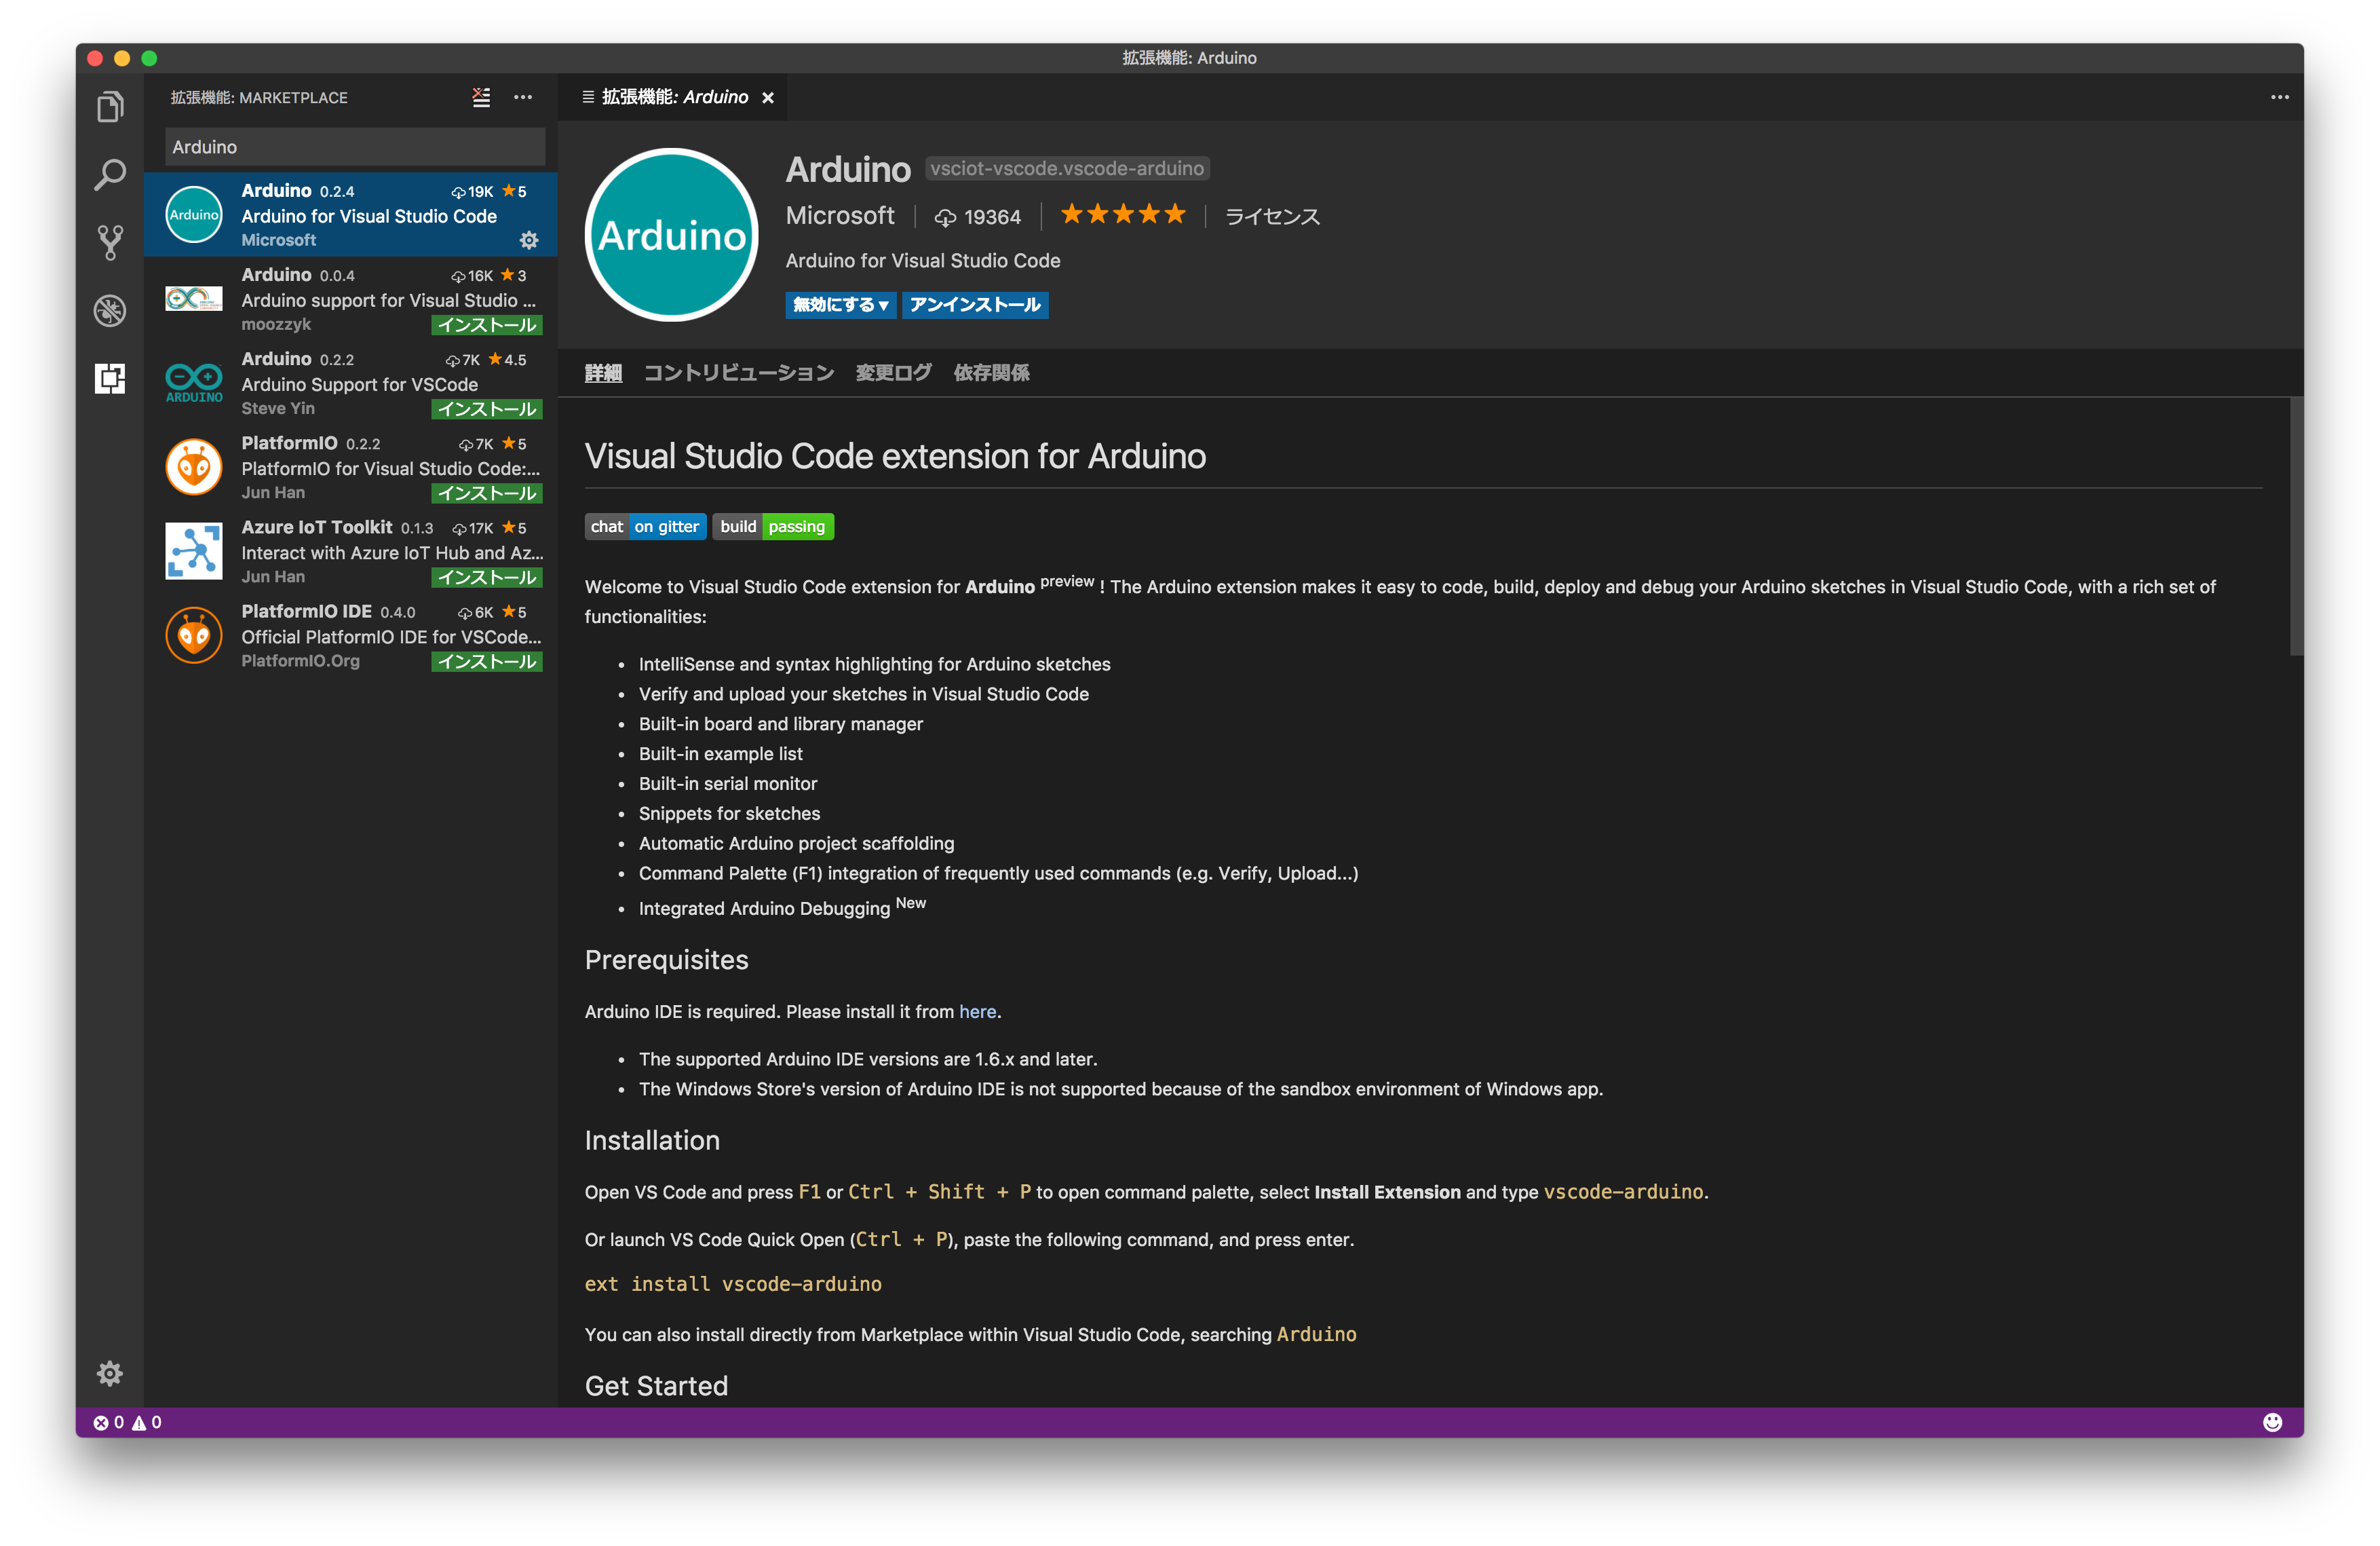
Task: Open the Explorer view icon
Action: click(110, 106)
